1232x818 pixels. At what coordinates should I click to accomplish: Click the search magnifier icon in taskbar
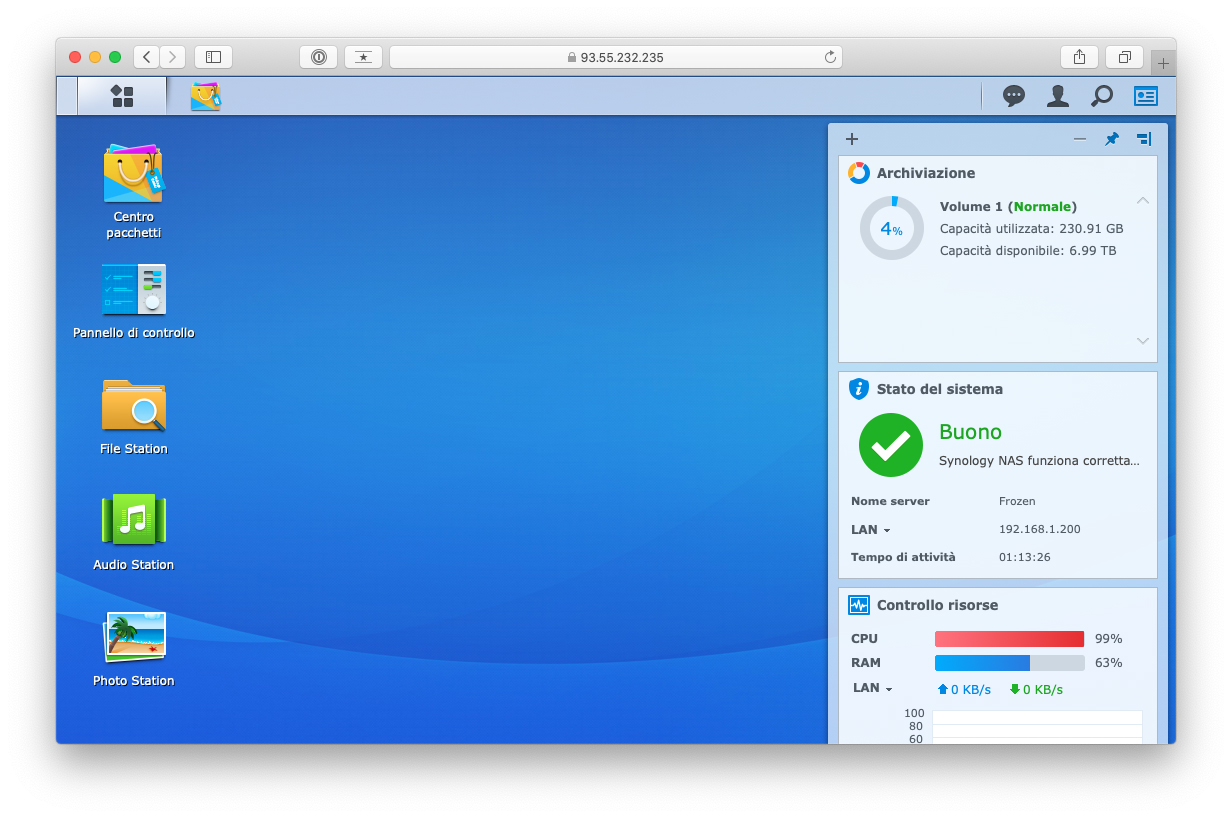coord(1102,96)
